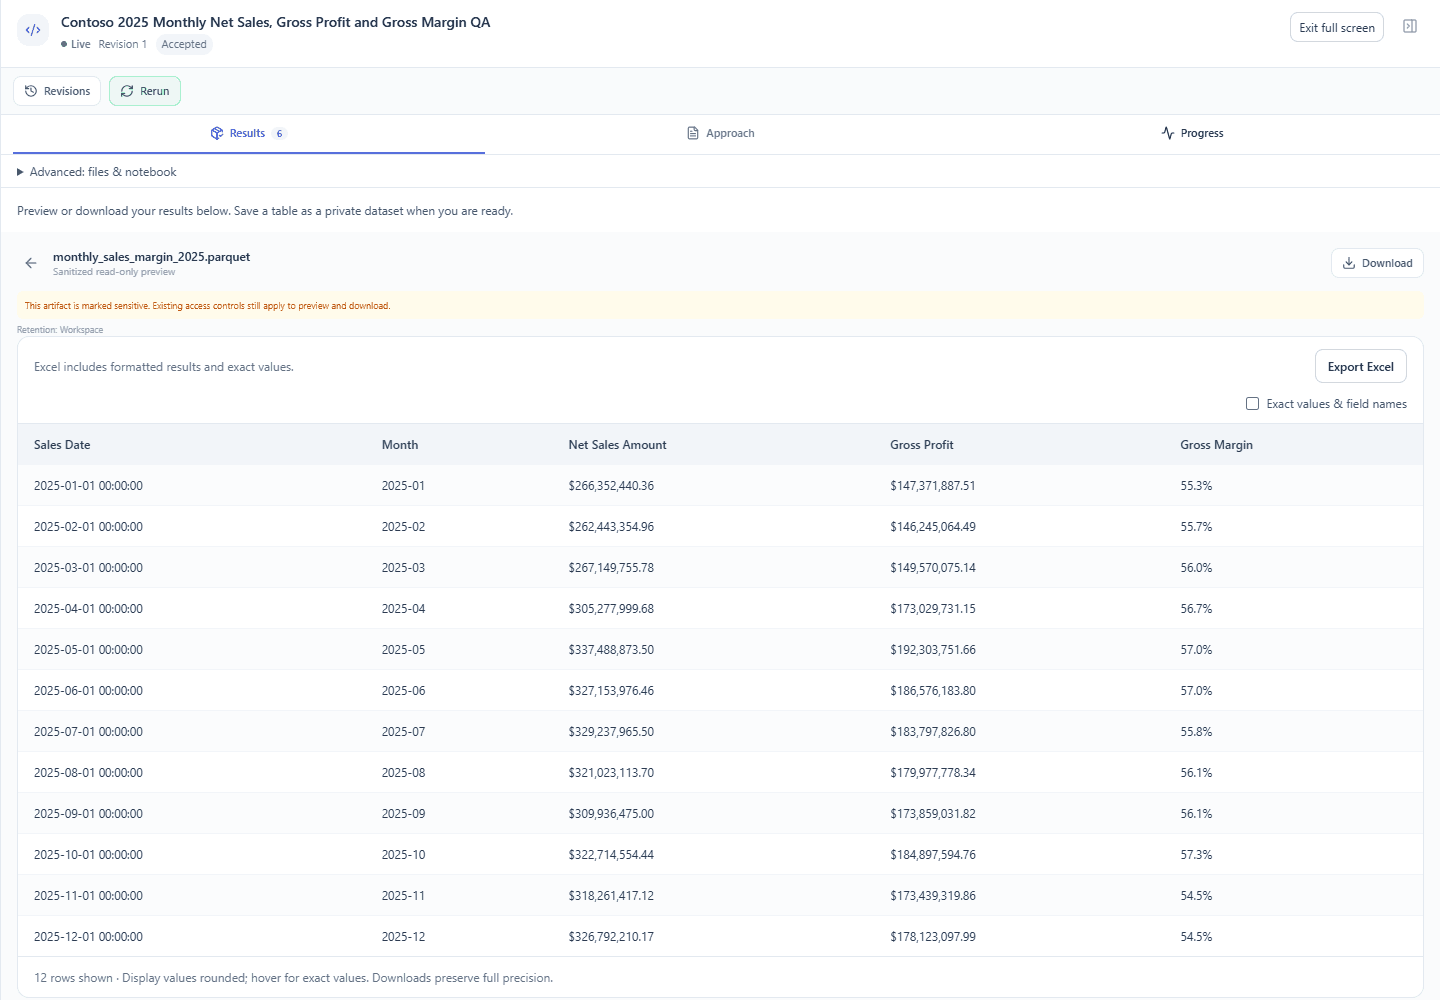Open the Approach tab

721,133
